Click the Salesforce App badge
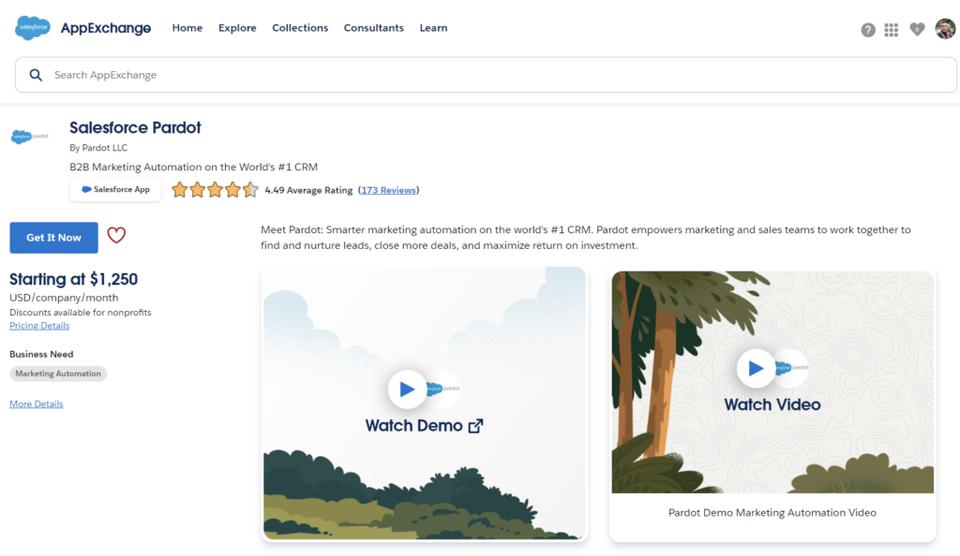 coord(115,190)
